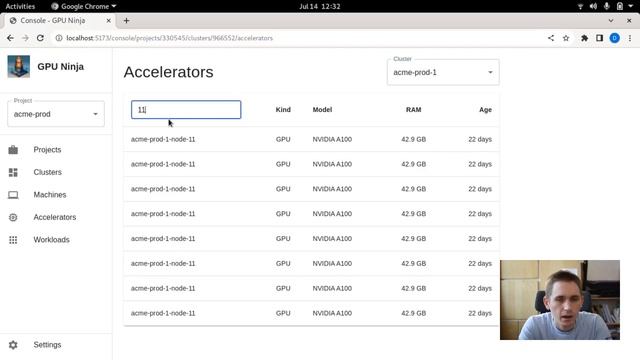Close the Console - GPU Ninja tab
Viewport: 640px width, 360px height.
point(109,20)
